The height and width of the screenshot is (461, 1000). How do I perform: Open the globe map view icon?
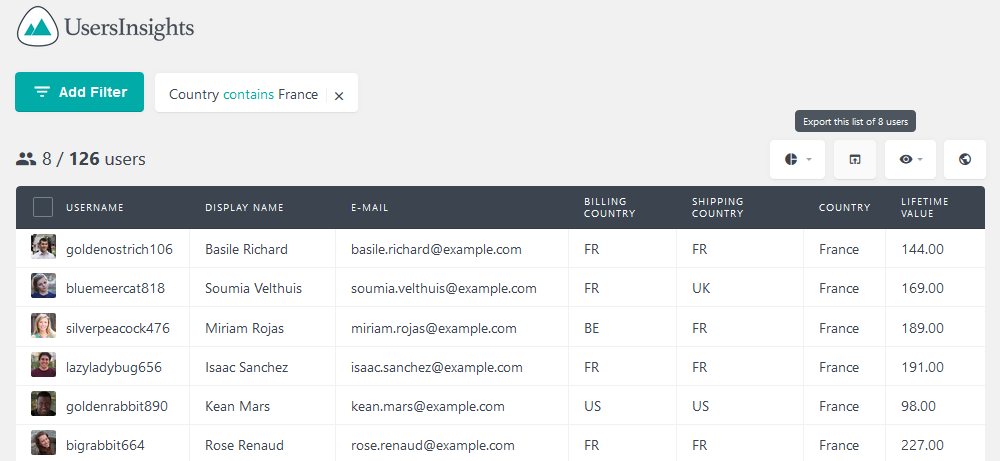[x=965, y=159]
